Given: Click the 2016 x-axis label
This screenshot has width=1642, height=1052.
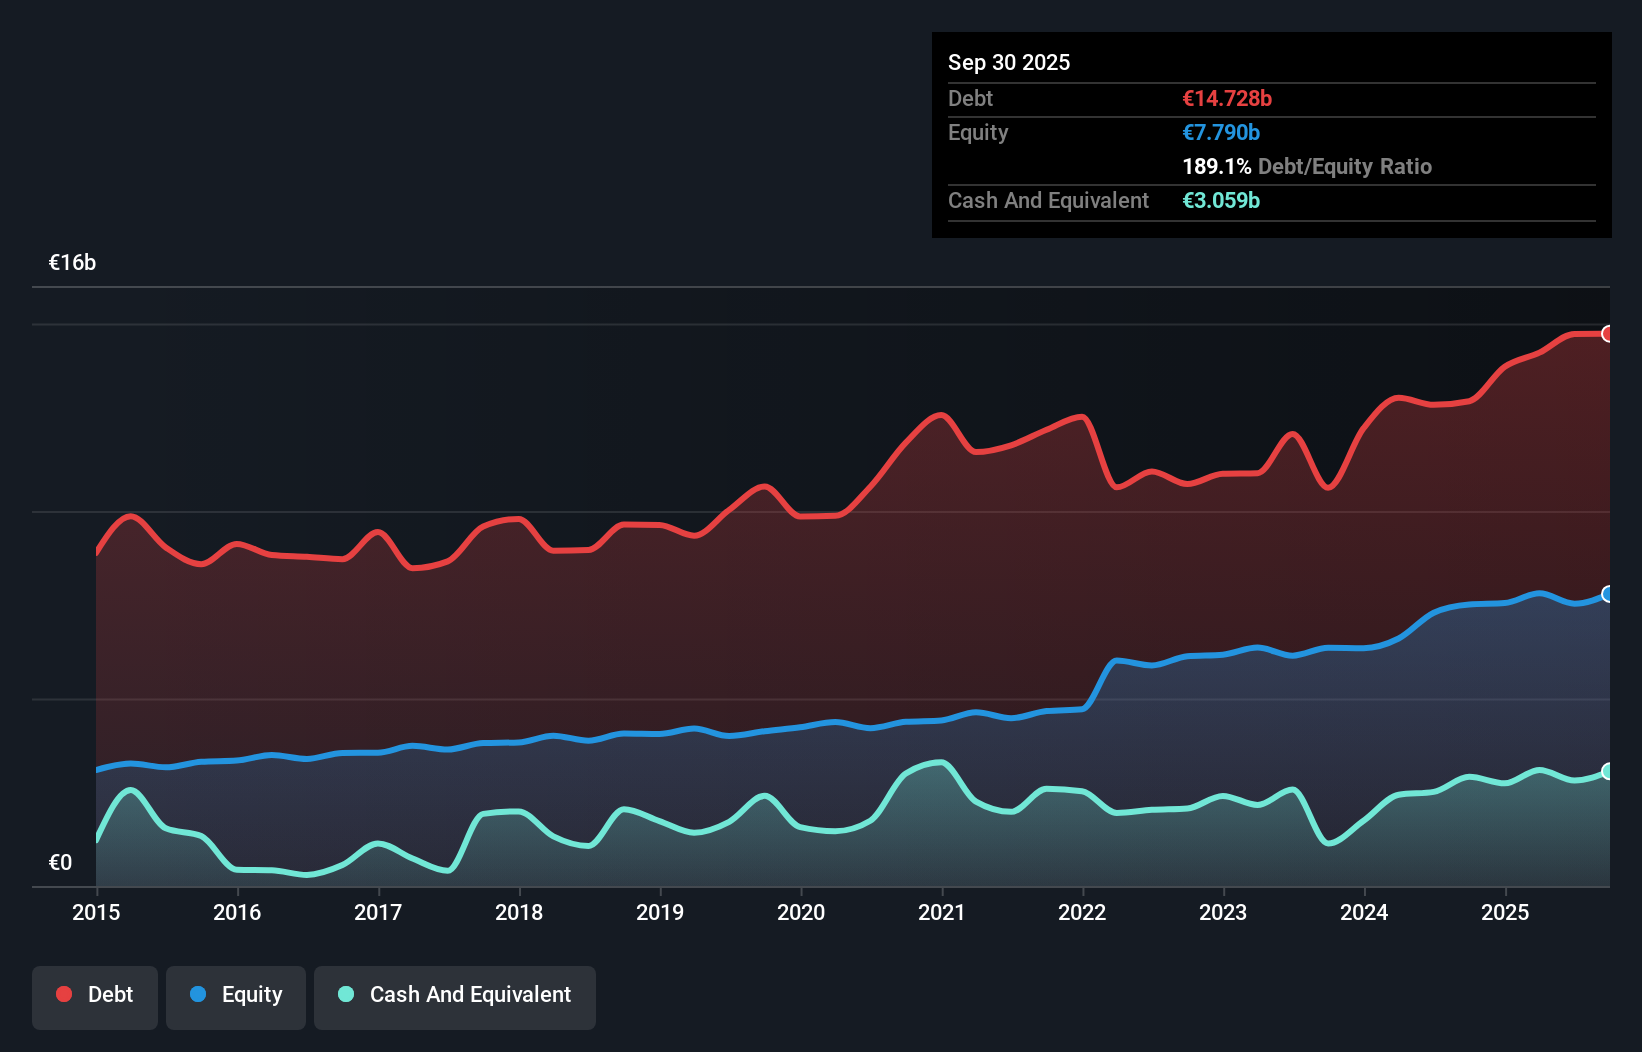Looking at the screenshot, I should coord(237,912).
